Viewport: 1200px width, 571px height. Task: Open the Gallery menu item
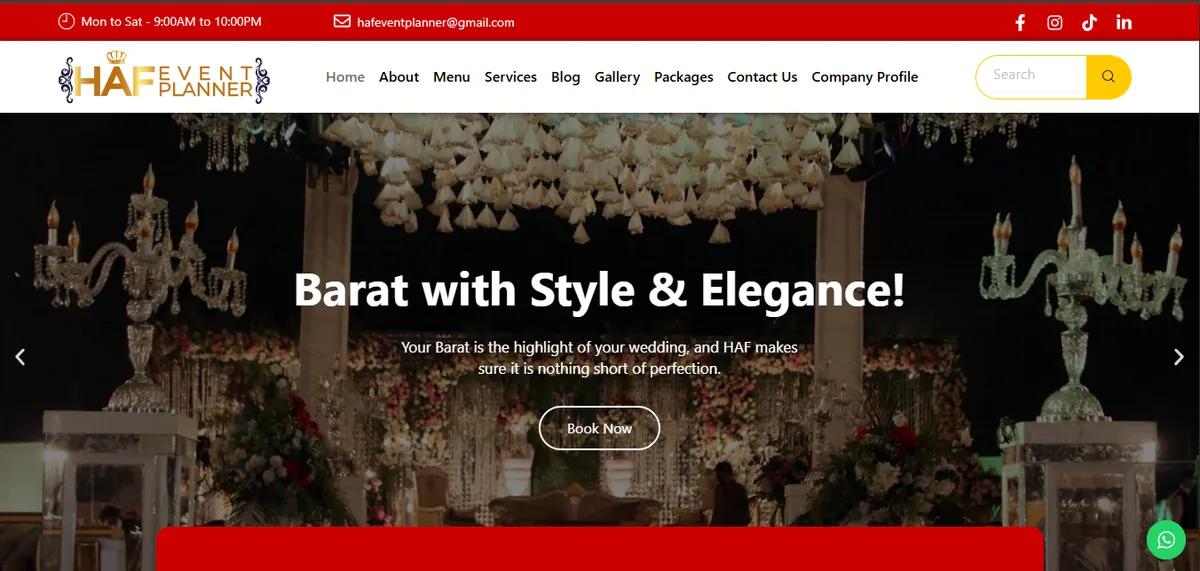tap(617, 77)
